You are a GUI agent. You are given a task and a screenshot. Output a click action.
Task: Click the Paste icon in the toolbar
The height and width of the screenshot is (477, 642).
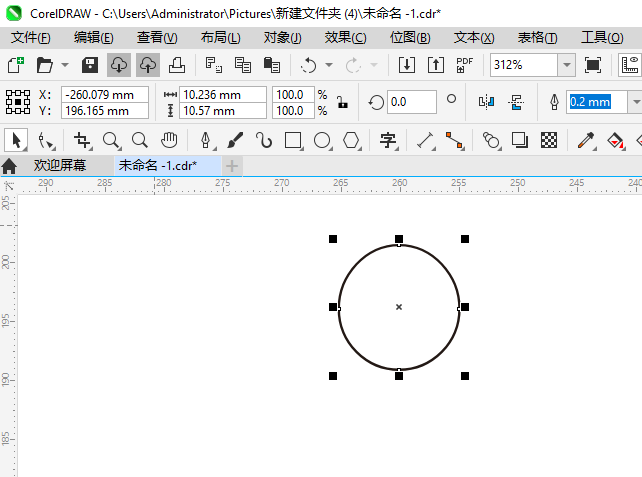tap(272, 65)
